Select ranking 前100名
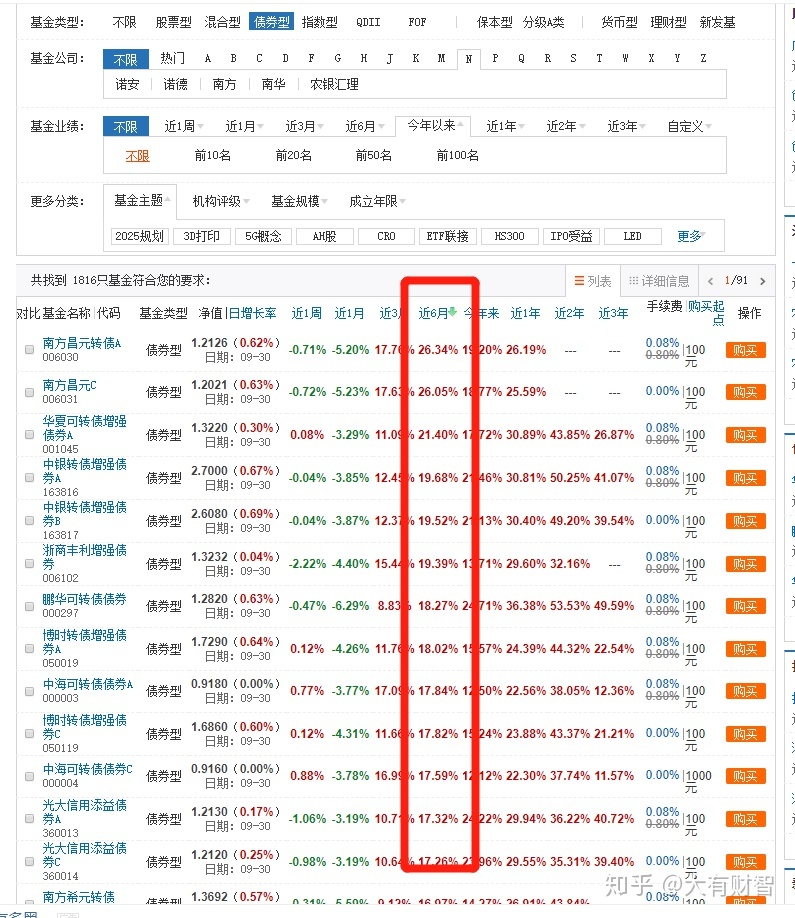The height and width of the screenshot is (918, 795). [x=457, y=156]
